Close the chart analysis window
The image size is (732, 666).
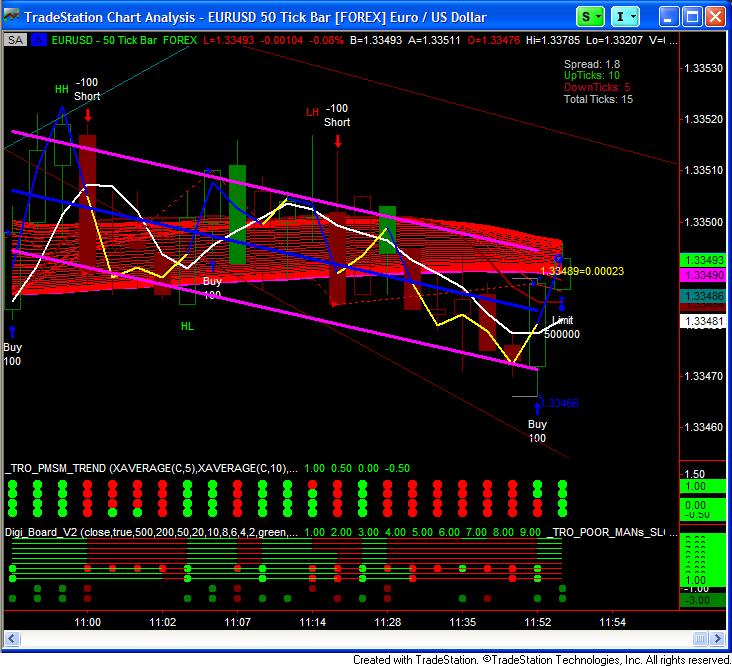coord(715,17)
